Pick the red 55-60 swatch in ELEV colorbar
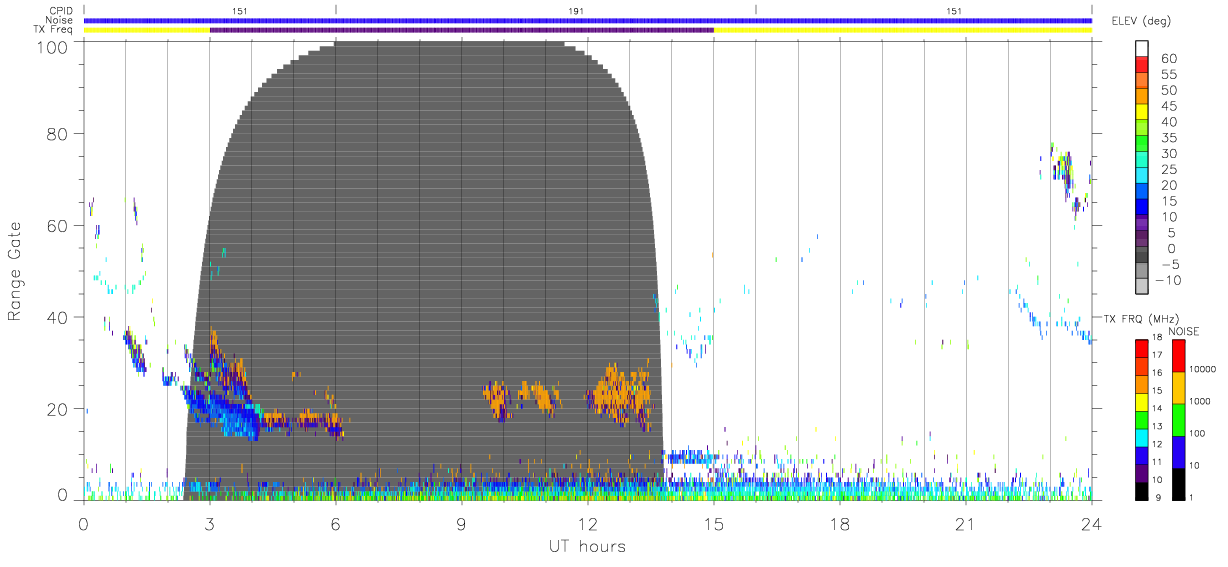 pyautogui.click(x=1142, y=63)
